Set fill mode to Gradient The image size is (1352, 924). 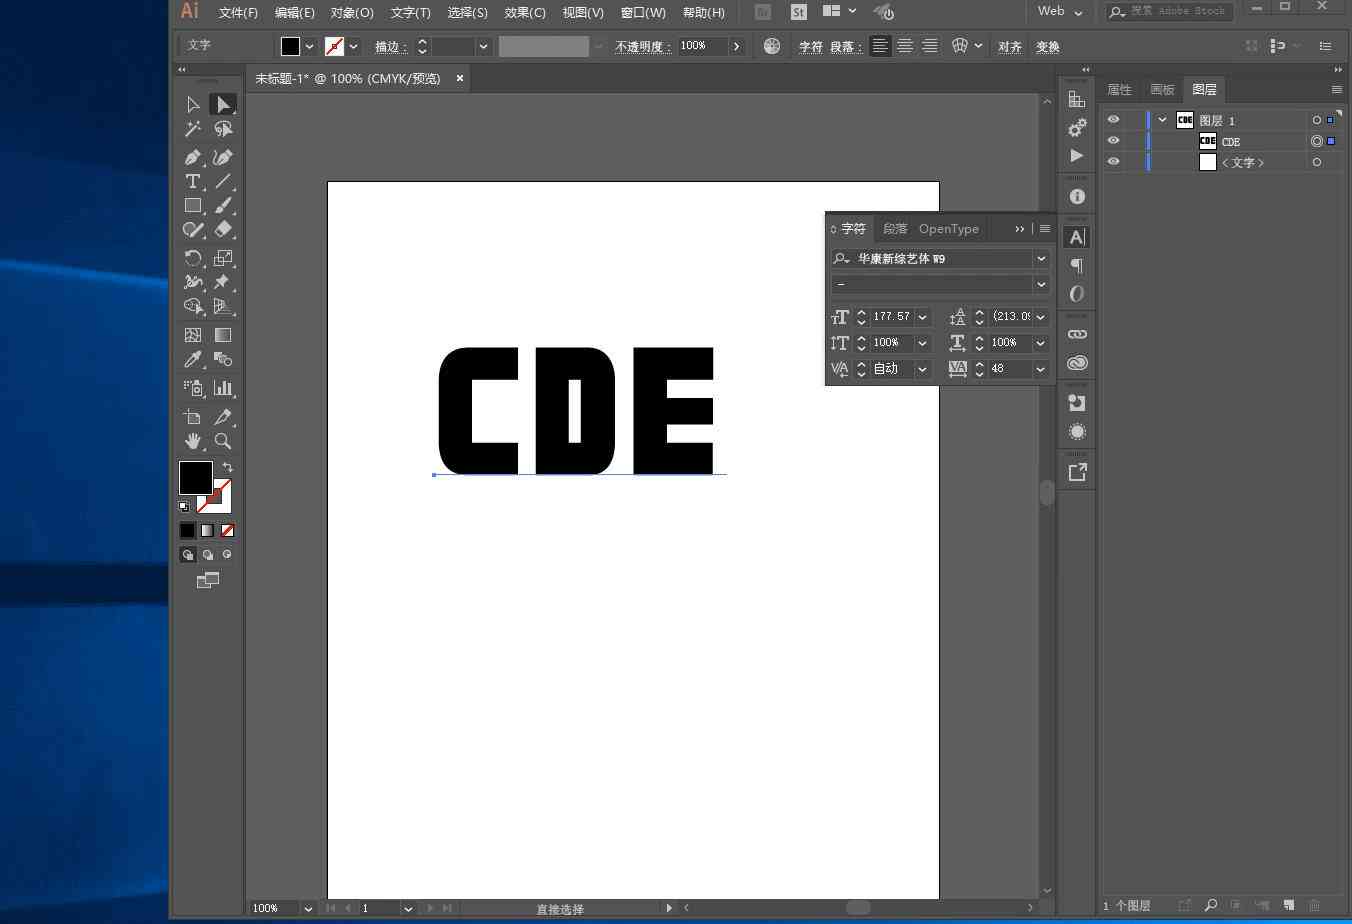[x=207, y=531]
